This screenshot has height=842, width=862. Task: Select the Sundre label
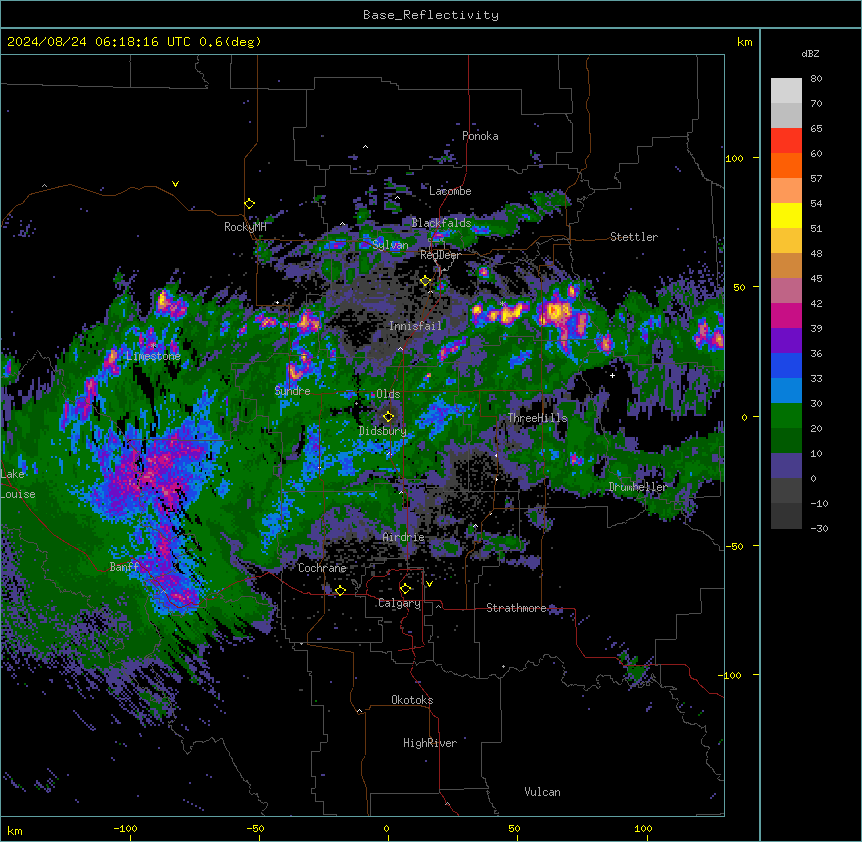coord(292,391)
